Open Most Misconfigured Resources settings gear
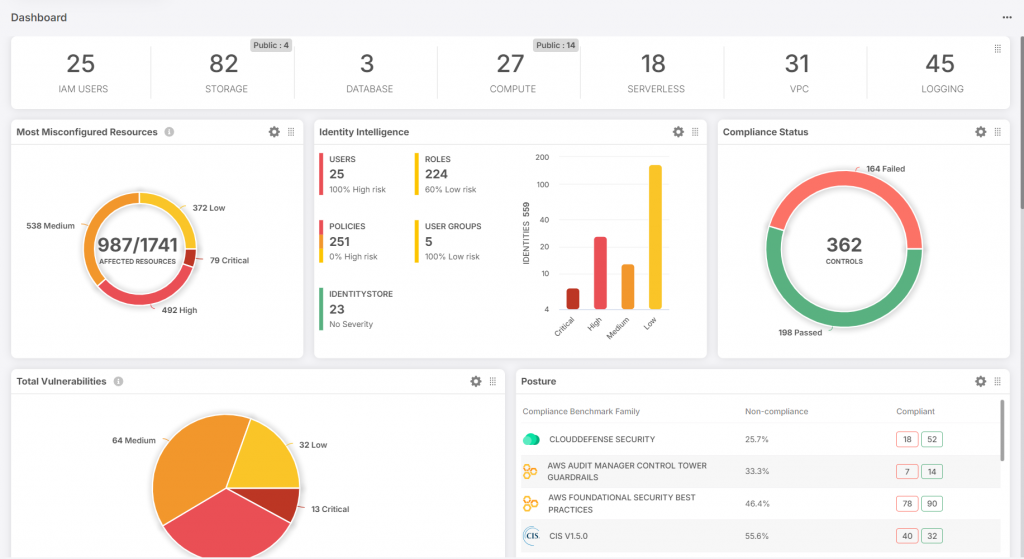Image resolution: width=1024 pixels, height=559 pixels. 274,132
